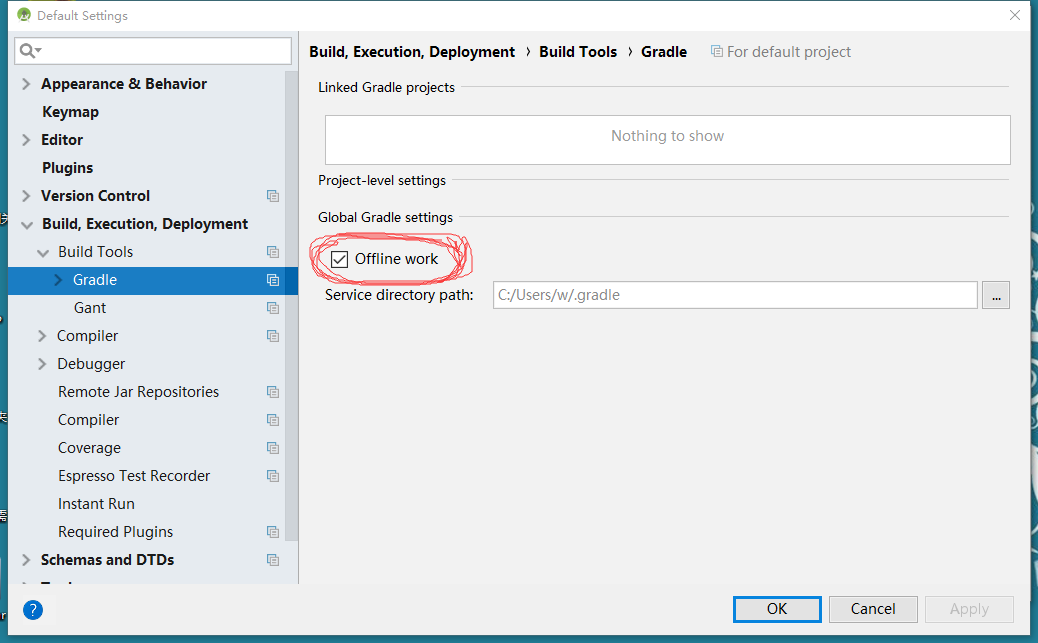Expand the first Compiler node
Viewport: 1038px width, 643px height.
(x=42, y=336)
